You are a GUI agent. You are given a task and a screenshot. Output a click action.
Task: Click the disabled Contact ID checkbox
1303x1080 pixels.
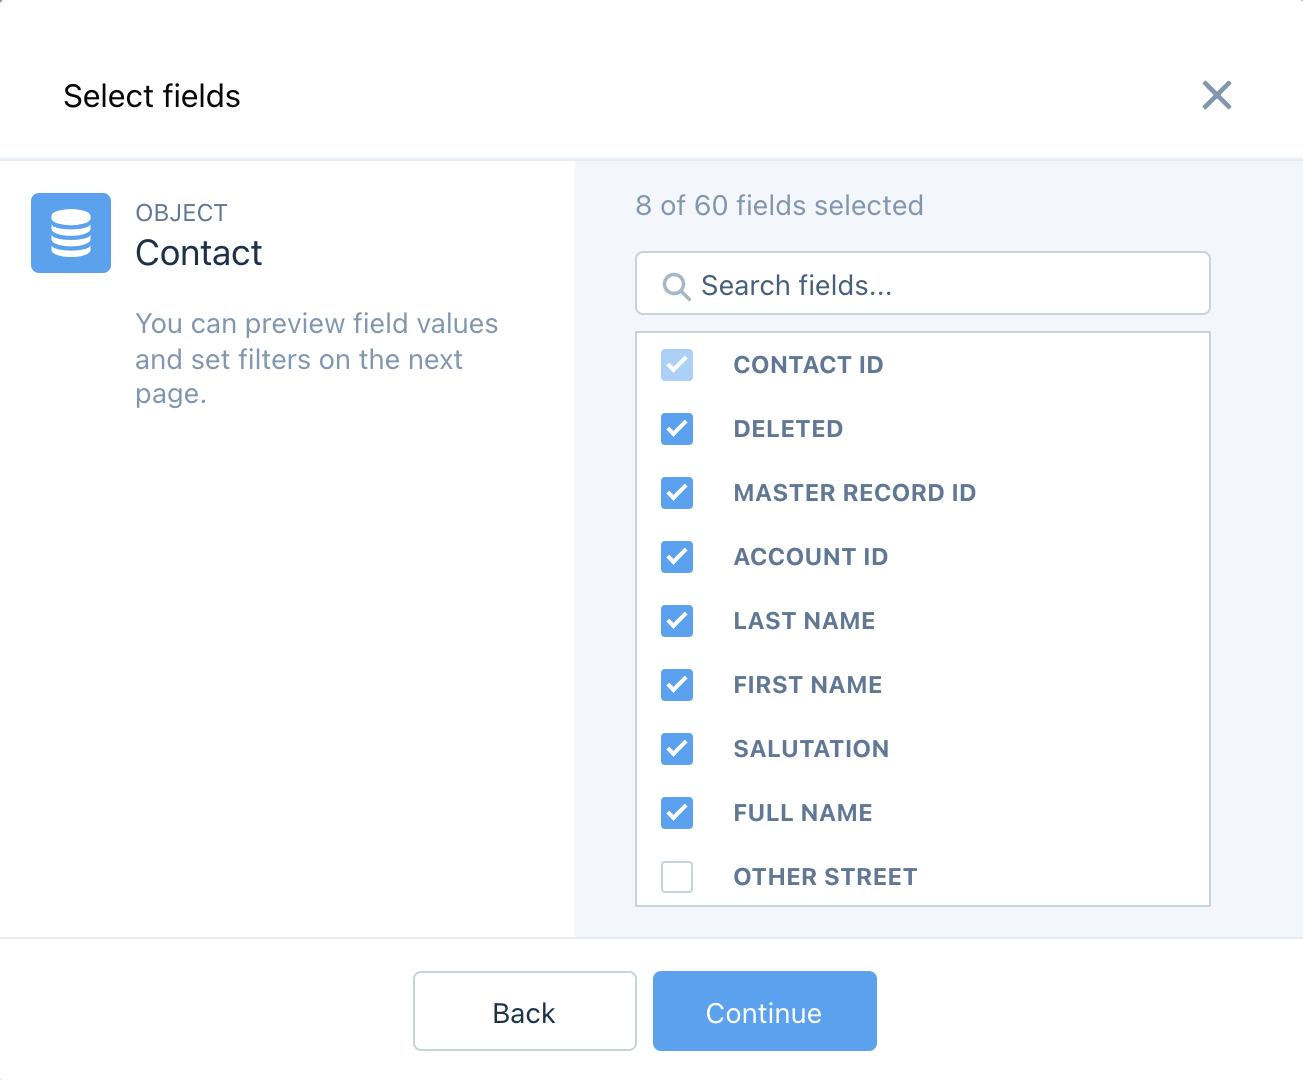click(677, 365)
